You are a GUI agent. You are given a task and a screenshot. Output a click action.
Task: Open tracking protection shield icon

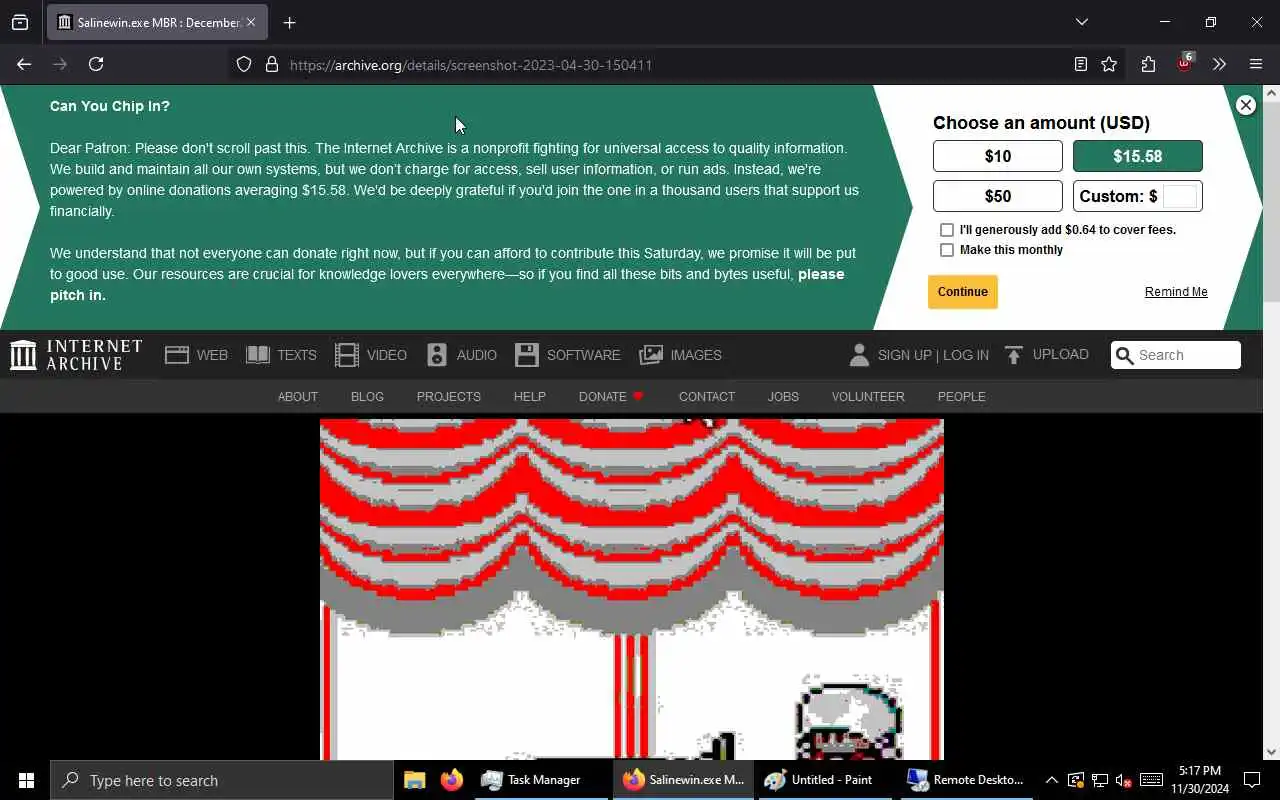tap(244, 64)
